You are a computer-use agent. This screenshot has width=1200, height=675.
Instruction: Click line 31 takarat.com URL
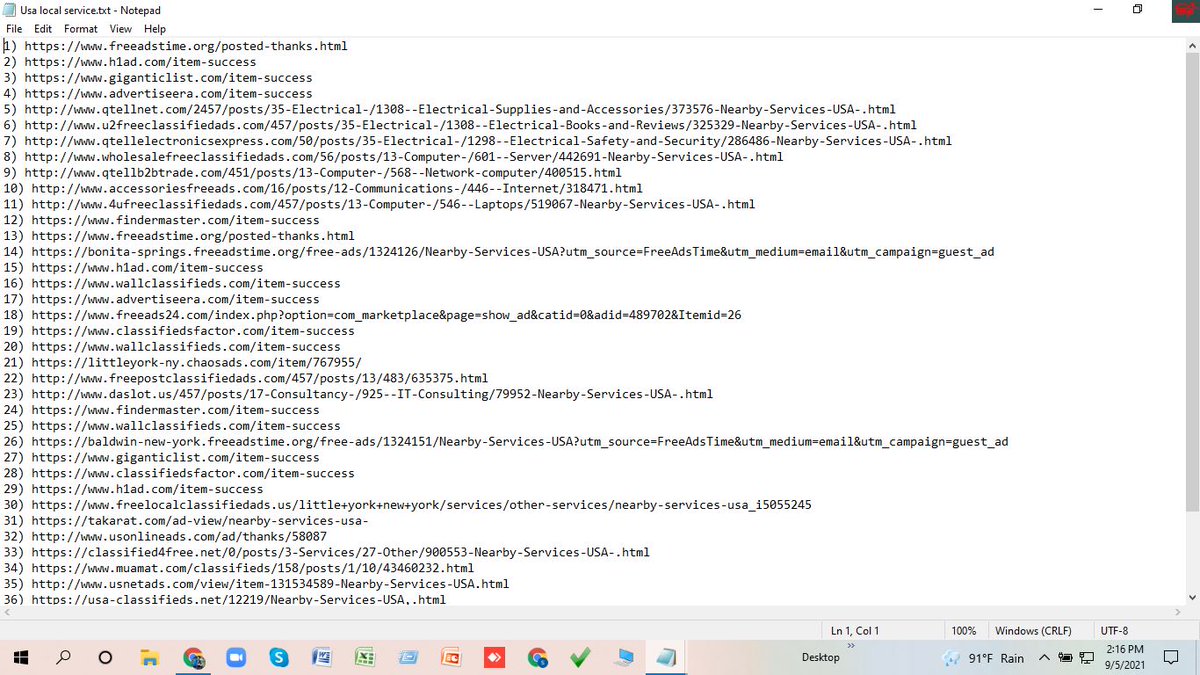tap(200, 522)
